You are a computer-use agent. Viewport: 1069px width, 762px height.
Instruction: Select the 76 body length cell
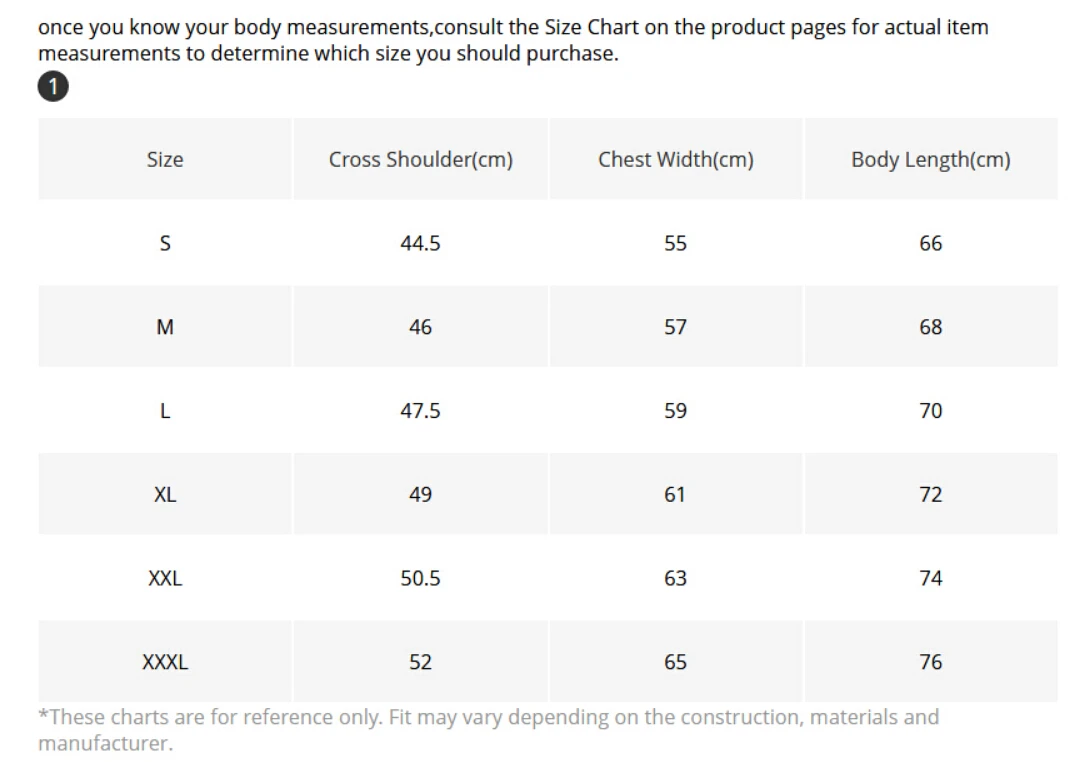click(930, 662)
